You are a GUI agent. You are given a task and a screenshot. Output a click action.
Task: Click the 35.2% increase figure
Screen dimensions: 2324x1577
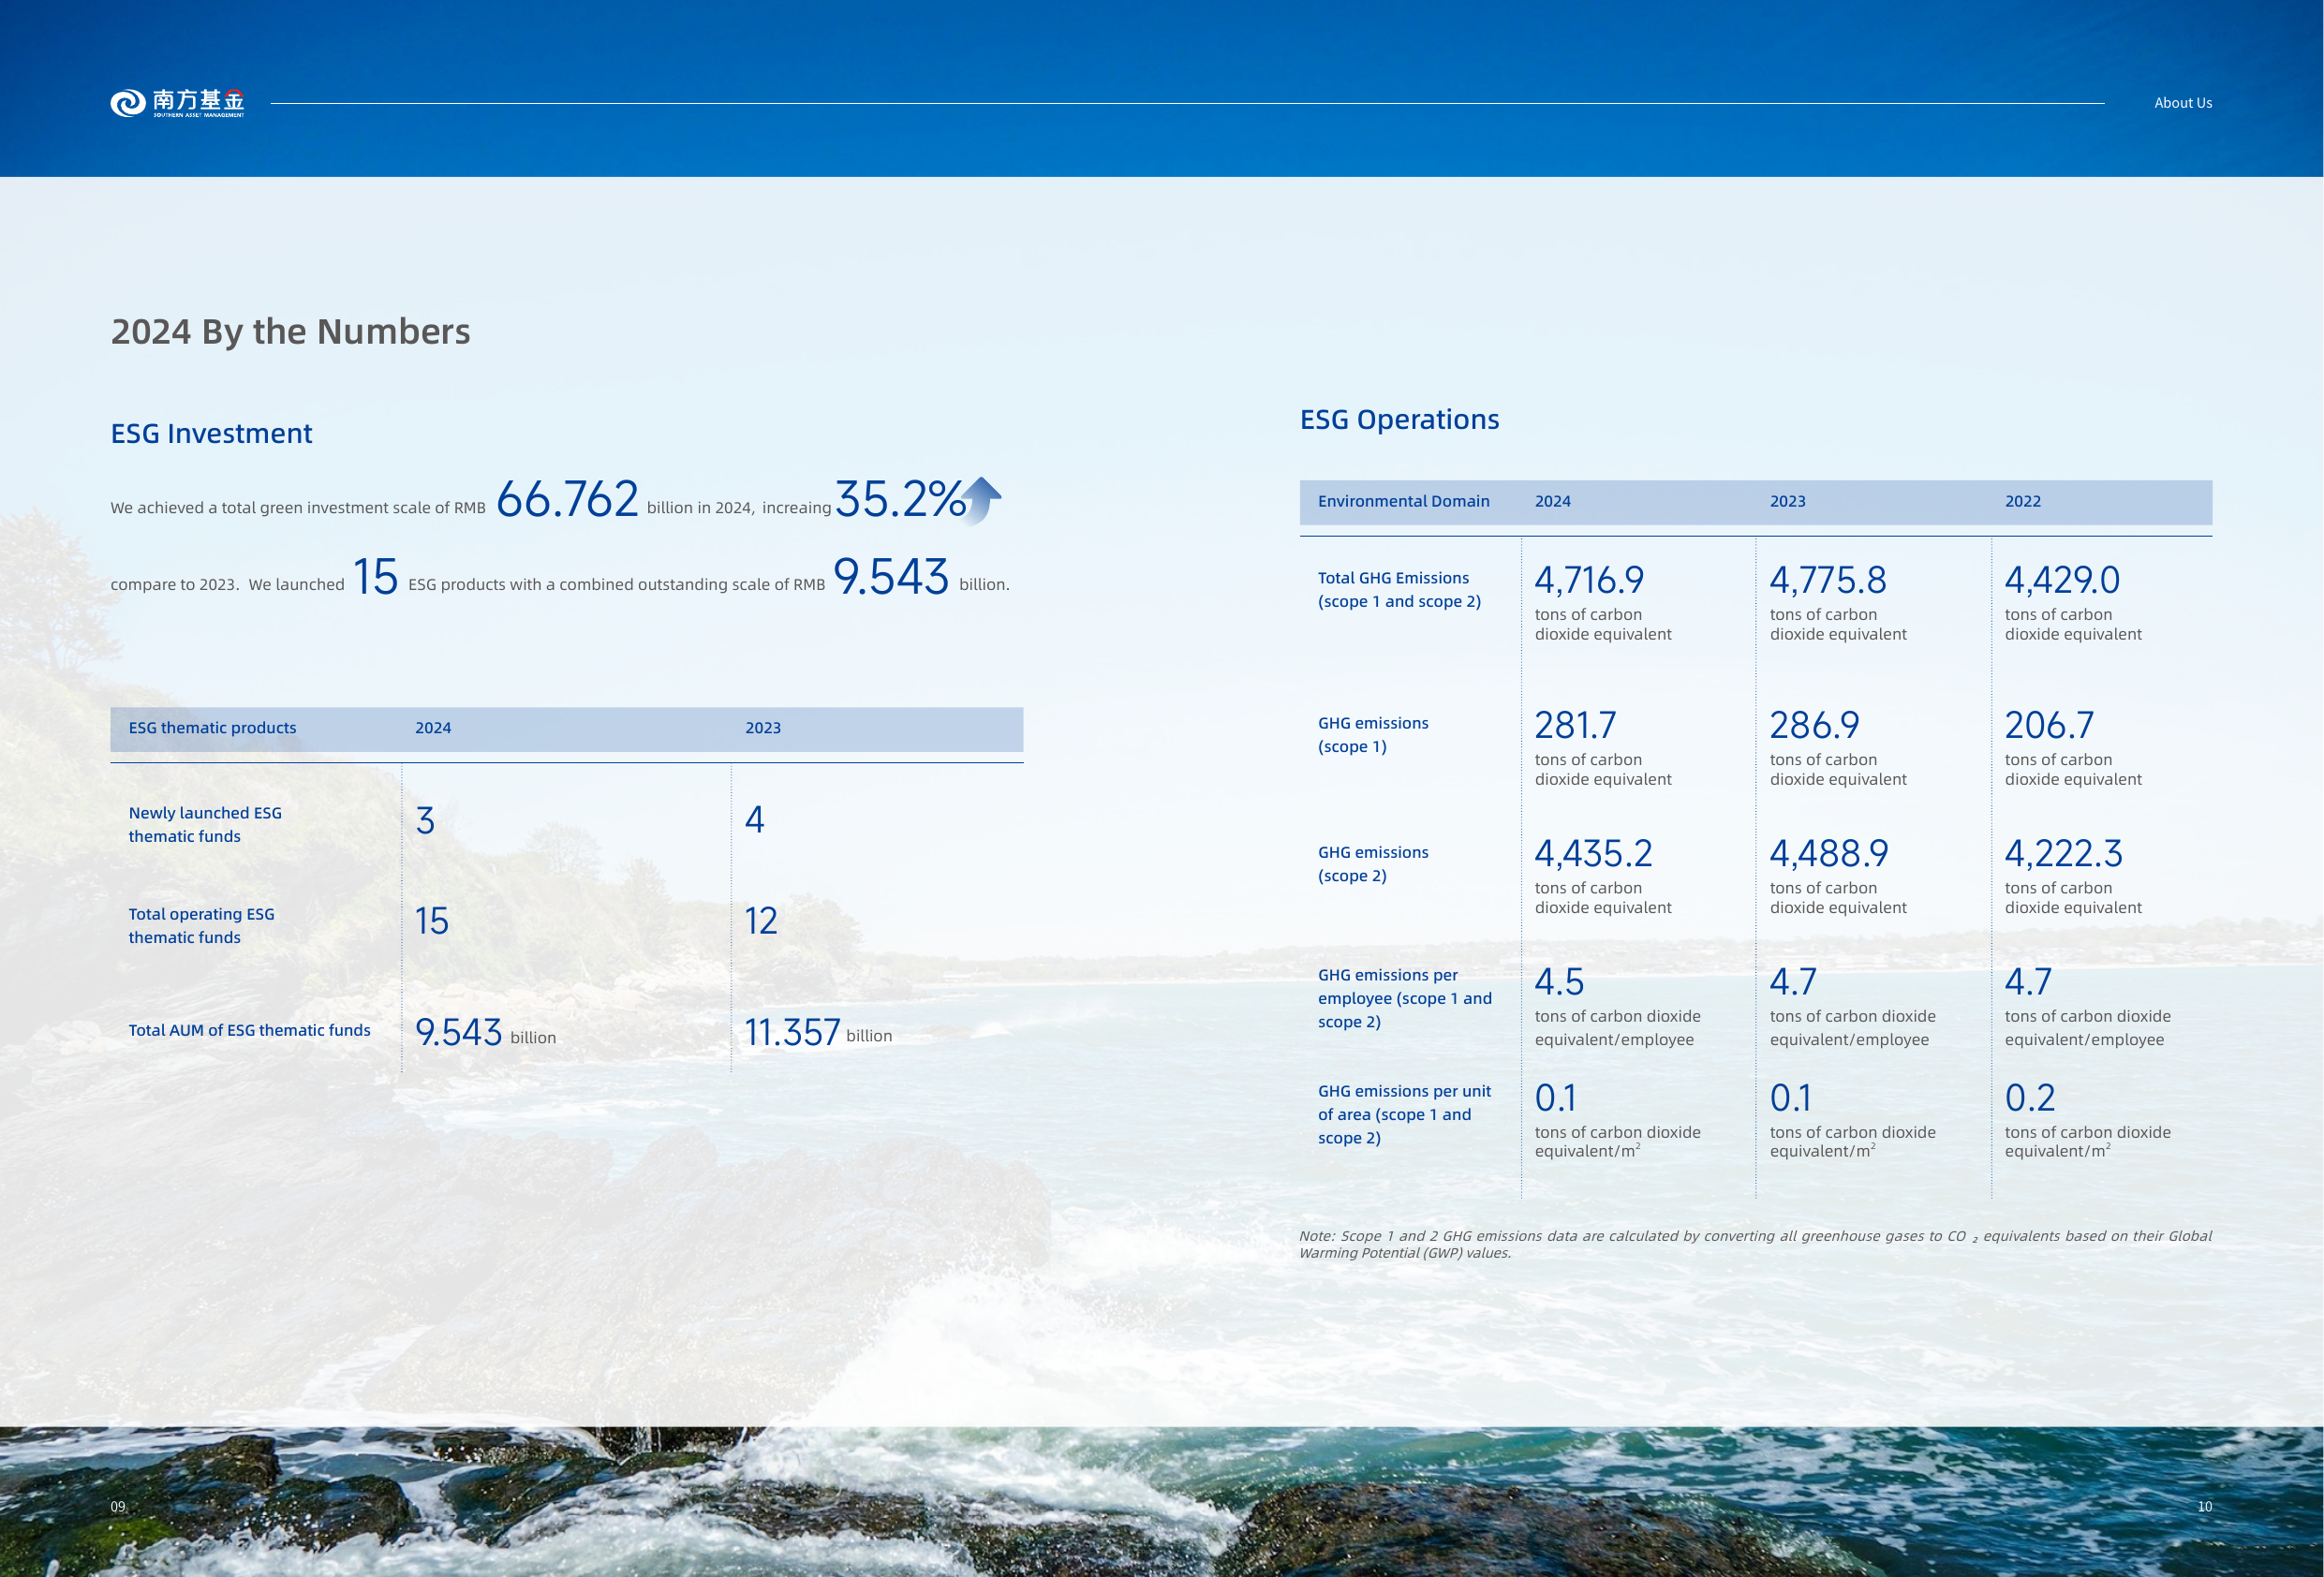point(900,499)
